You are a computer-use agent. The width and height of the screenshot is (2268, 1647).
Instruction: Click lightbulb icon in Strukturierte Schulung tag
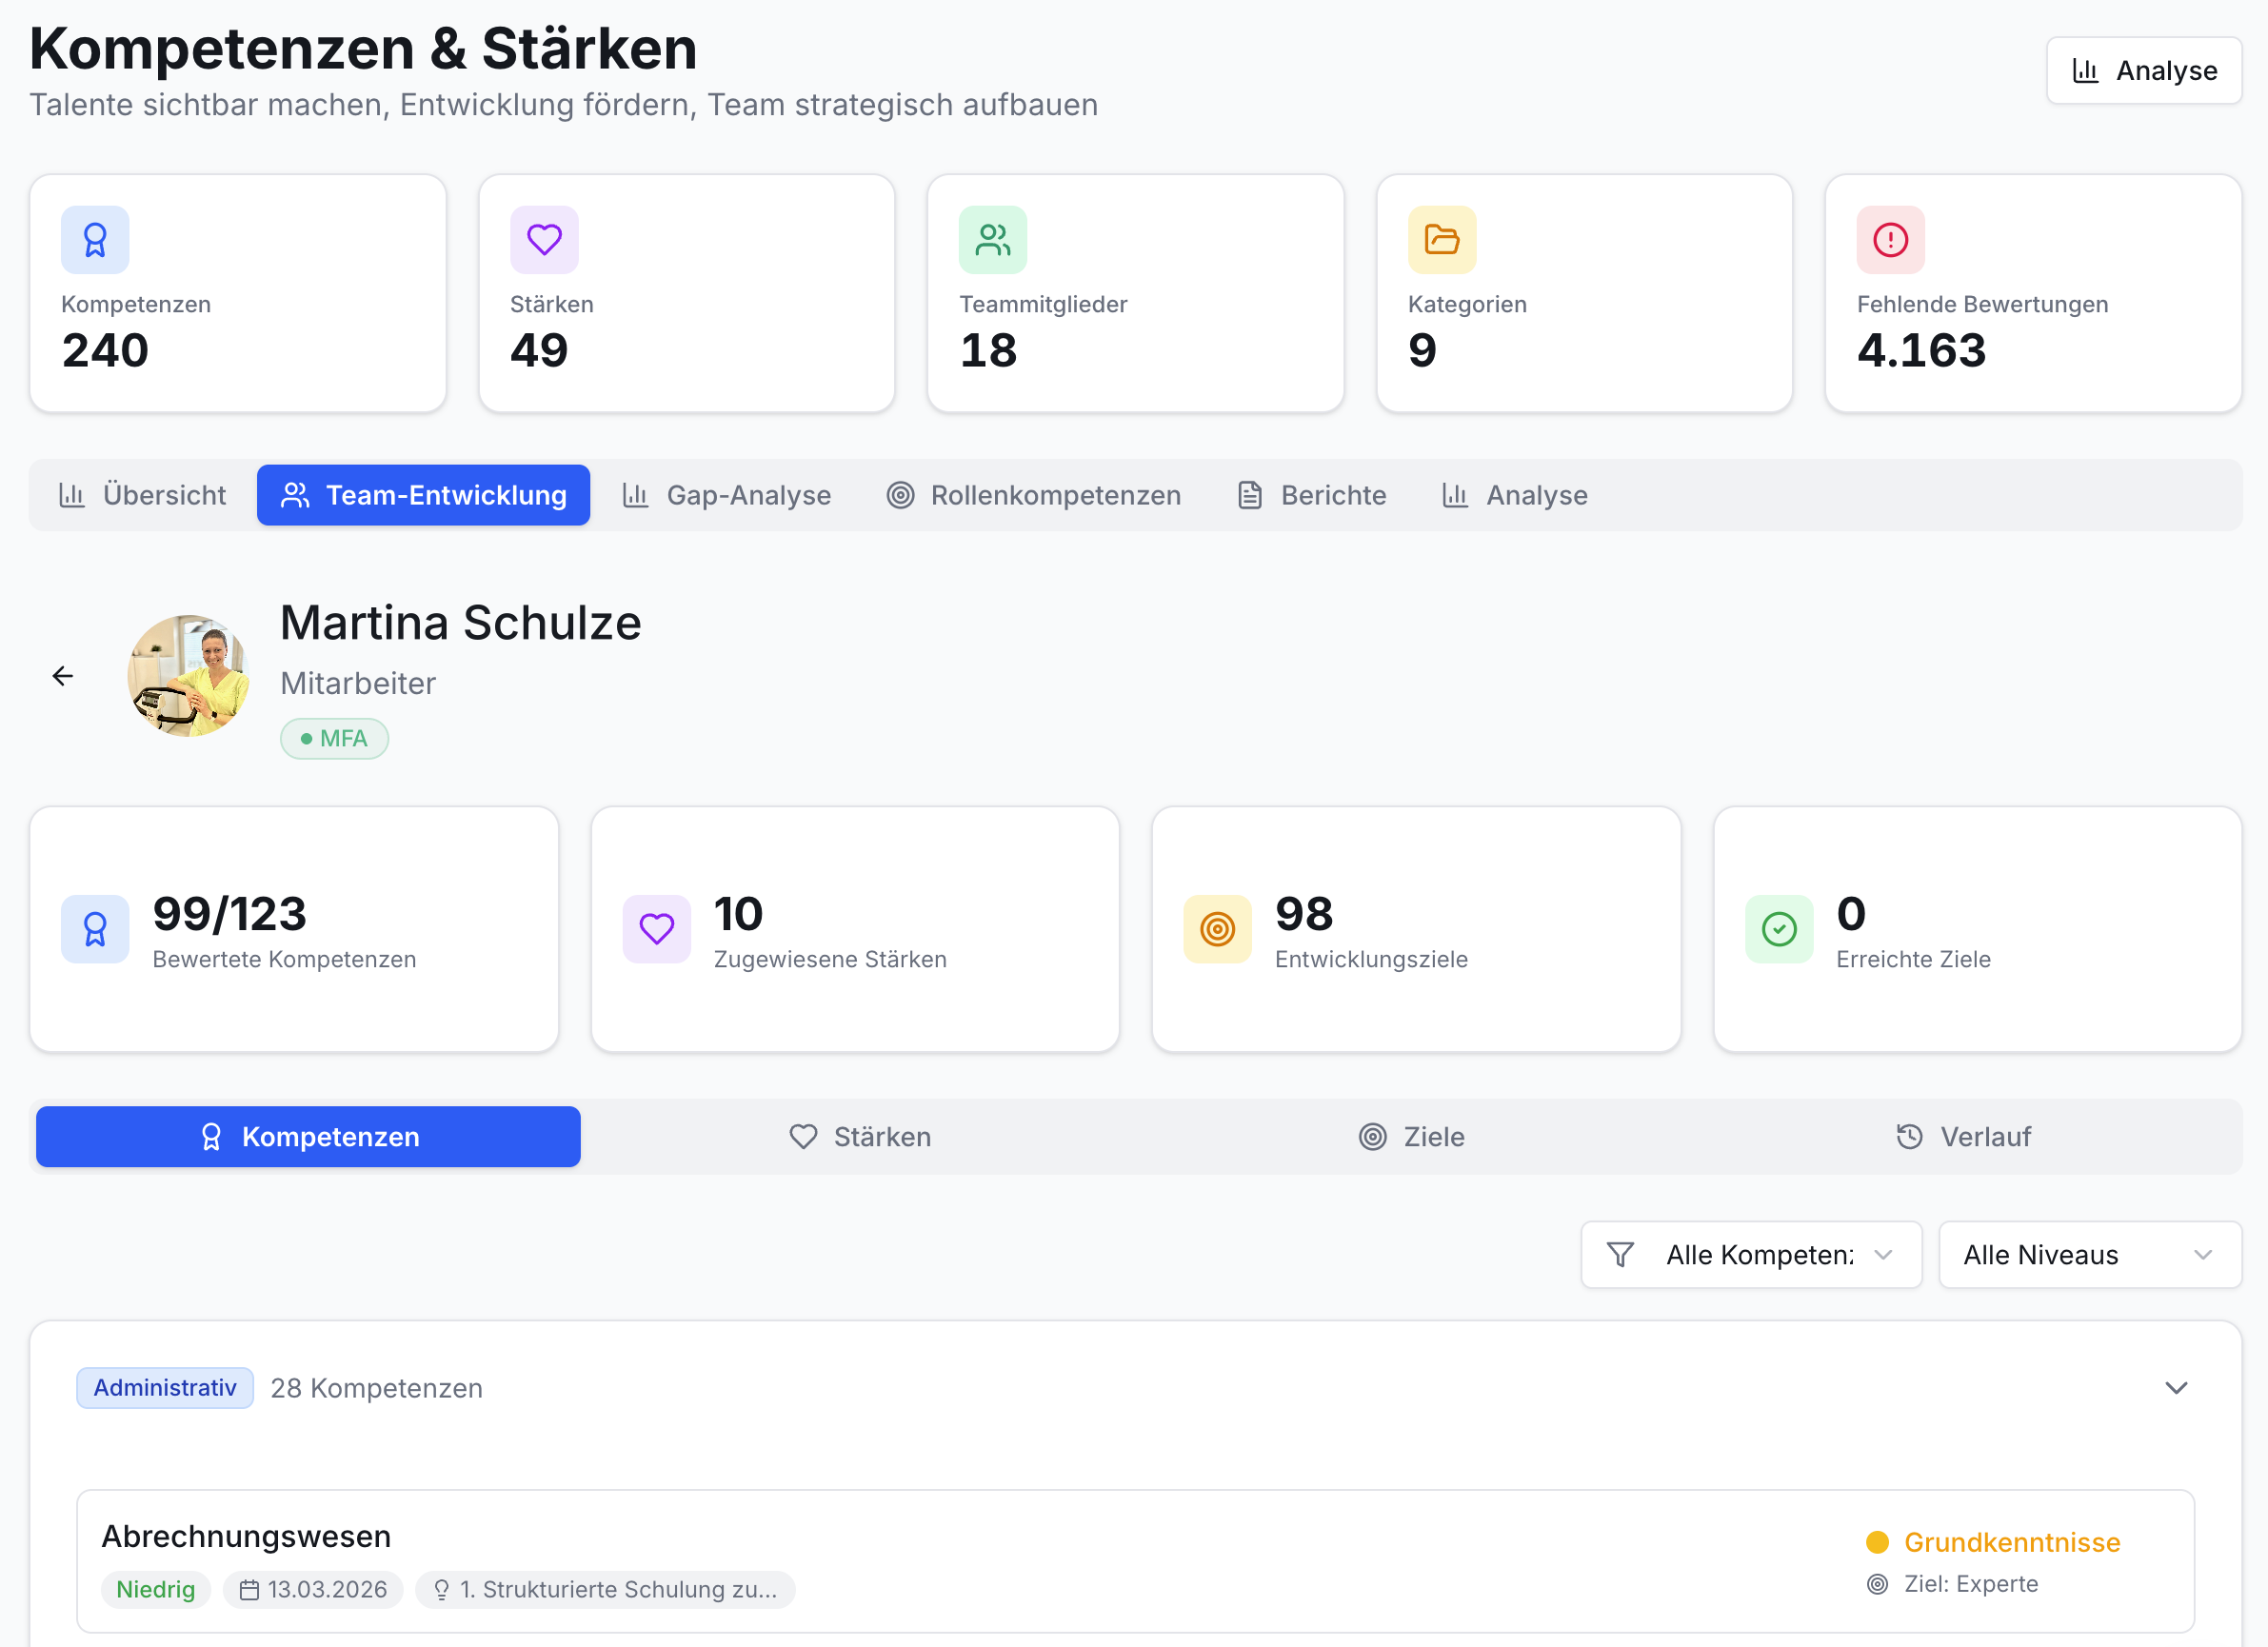(x=441, y=1589)
